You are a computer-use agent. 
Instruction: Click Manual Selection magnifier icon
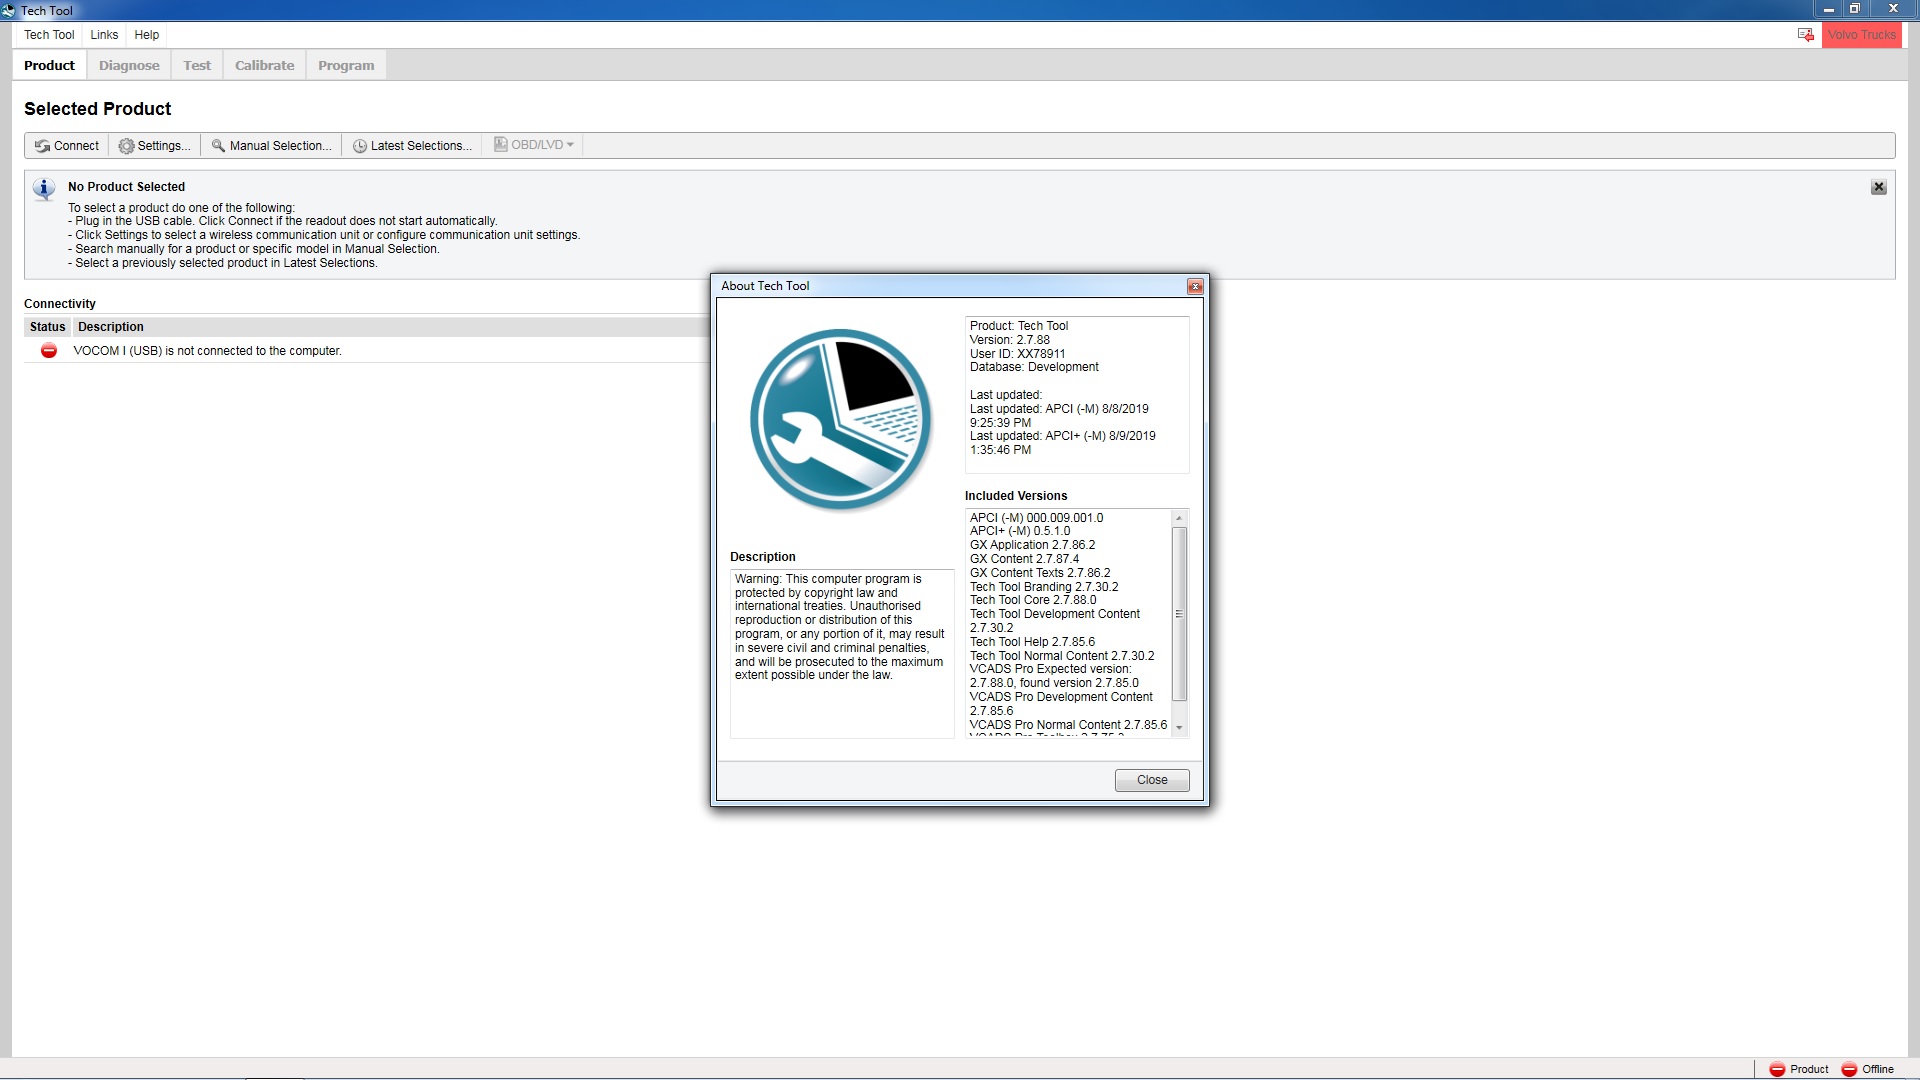(218, 146)
